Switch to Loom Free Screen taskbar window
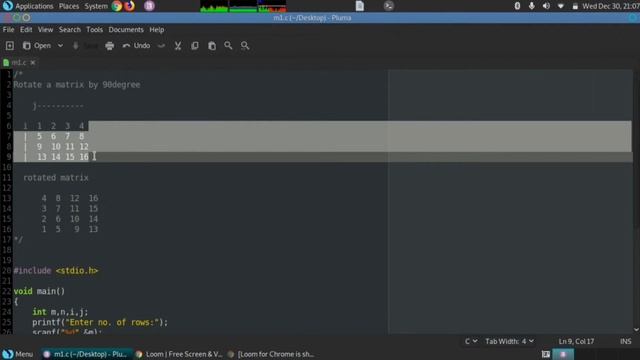This screenshot has width=640, height=360. (x=179, y=354)
